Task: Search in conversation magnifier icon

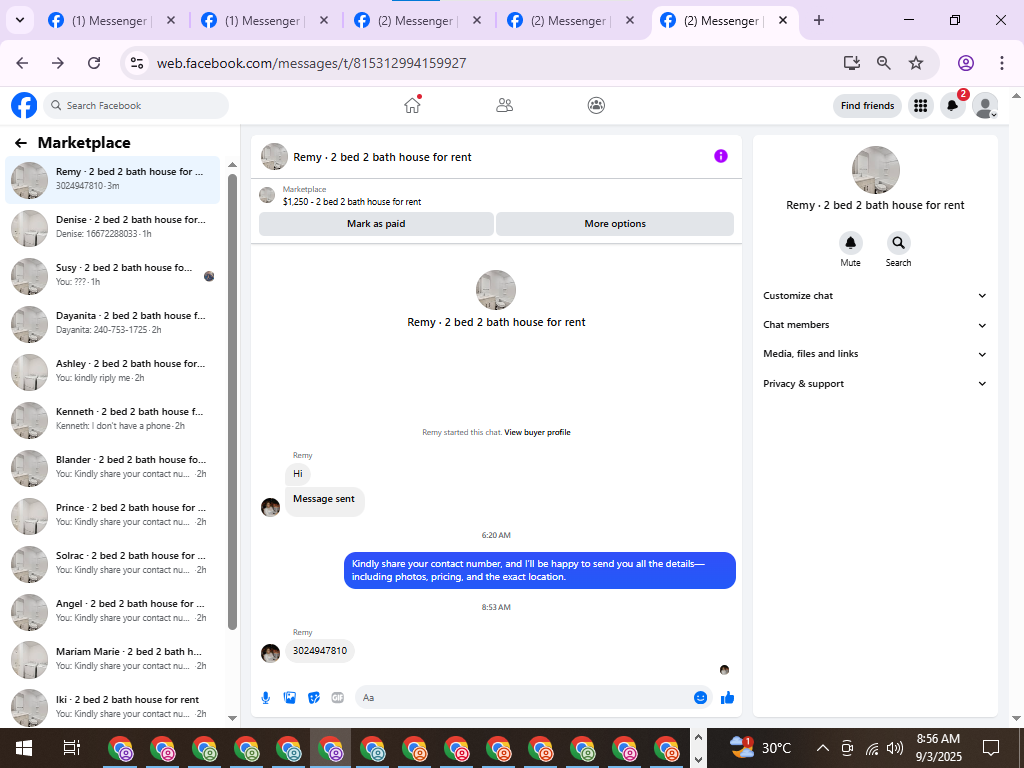Action: click(899, 243)
